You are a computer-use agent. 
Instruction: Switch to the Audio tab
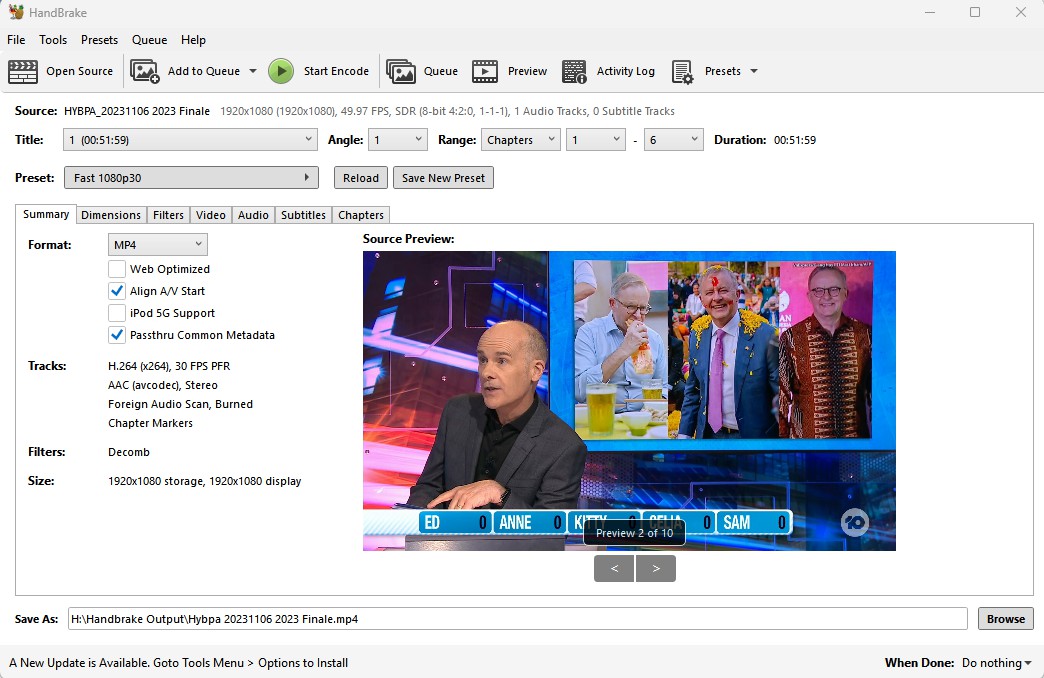253,215
